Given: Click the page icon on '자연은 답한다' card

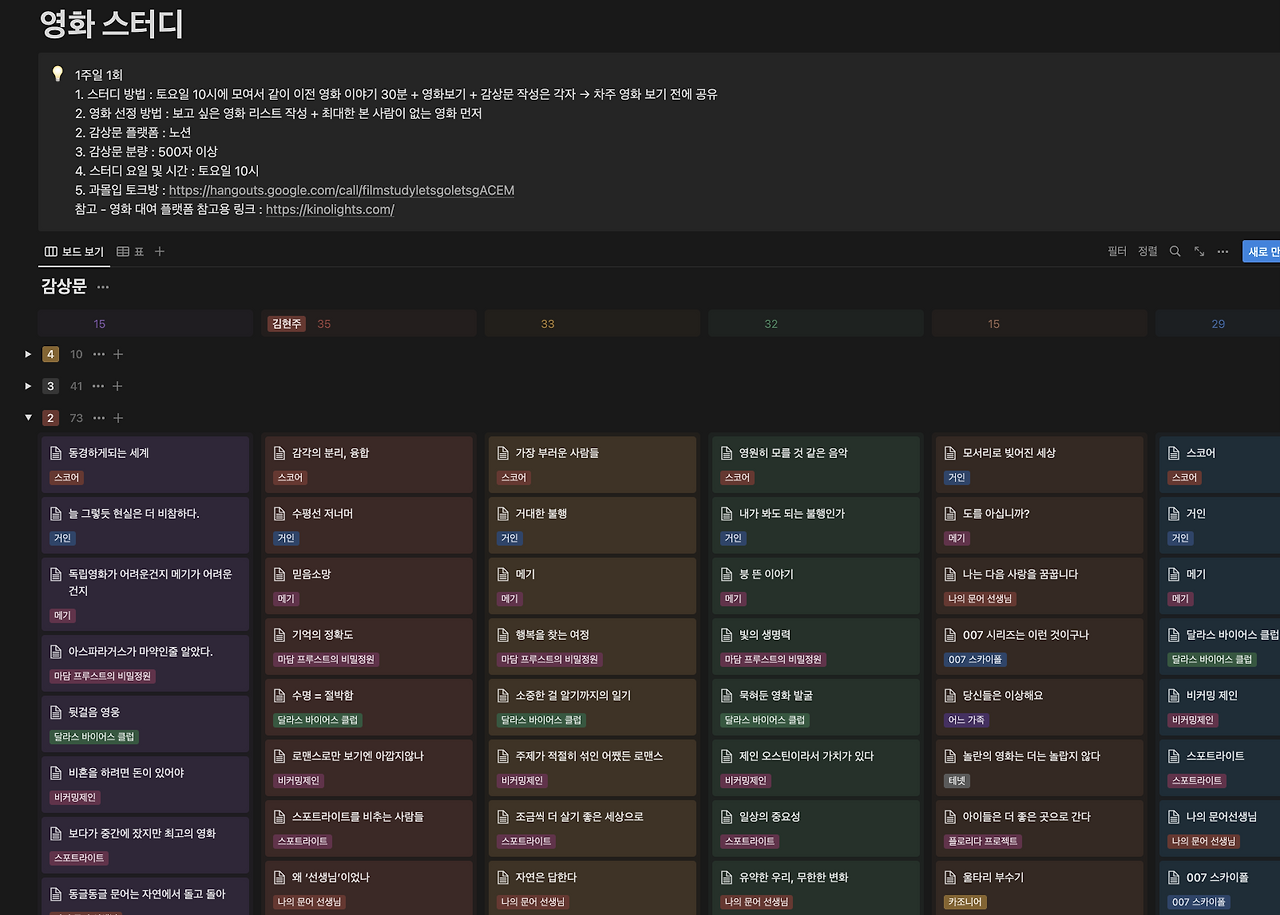Looking at the screenshot, I should tap(505, 878).
